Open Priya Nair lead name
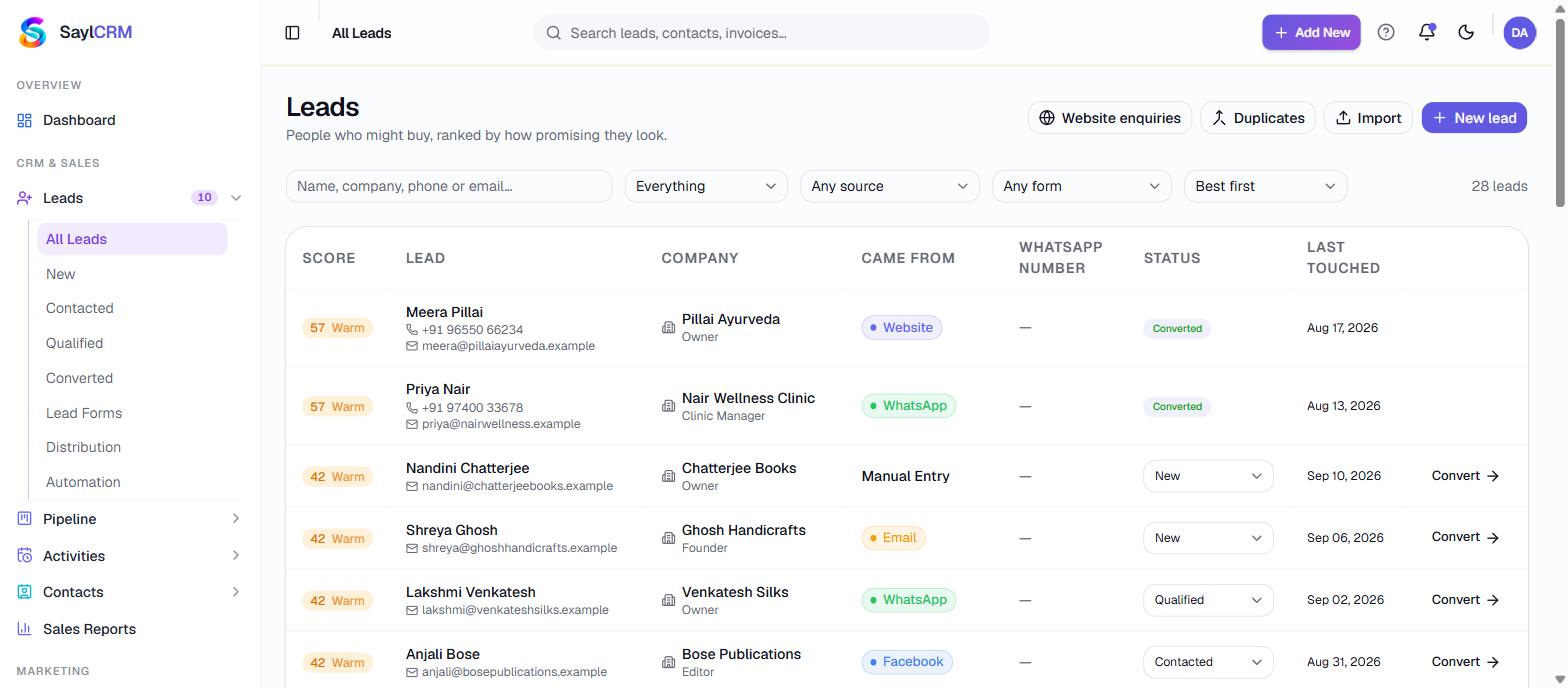The image size is (1568, 688). click(438, 389)
